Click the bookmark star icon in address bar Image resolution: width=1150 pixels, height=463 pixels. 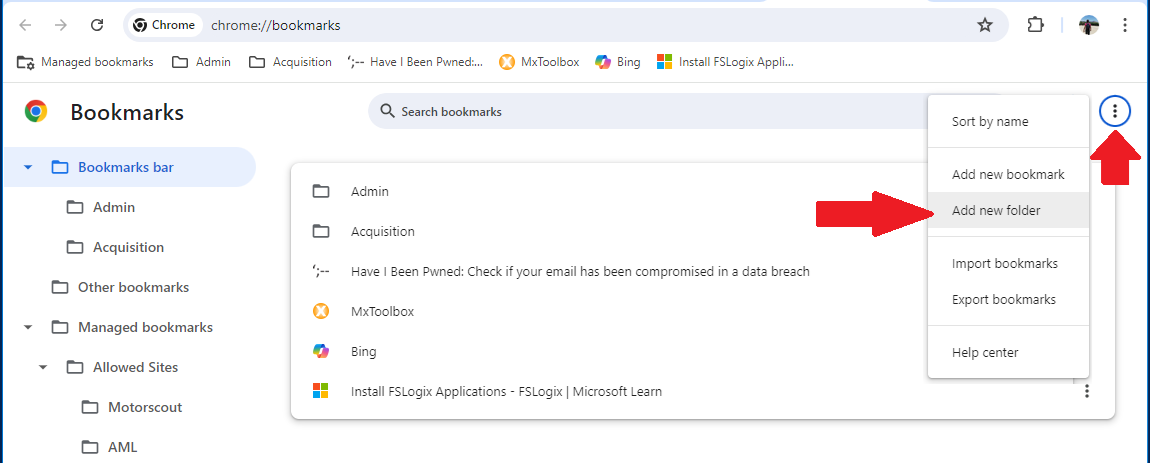pos(985,25)
